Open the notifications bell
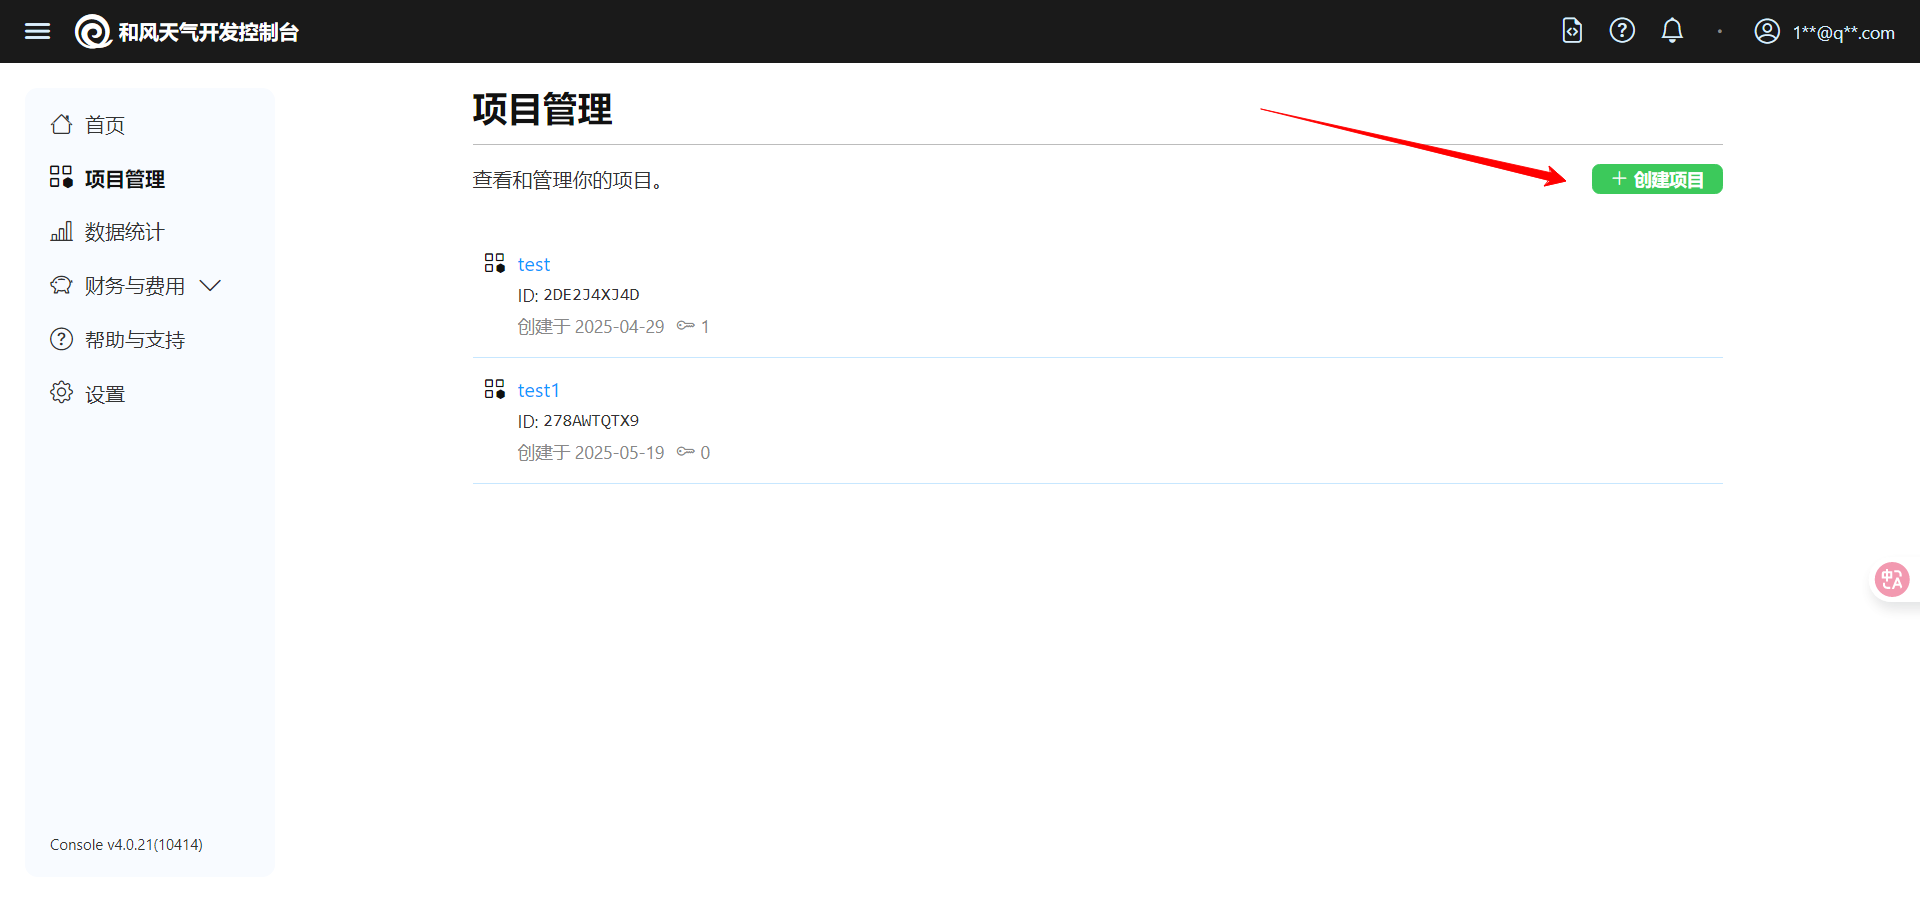Viewport: 1920px width, 902px height. [1672, 31]
